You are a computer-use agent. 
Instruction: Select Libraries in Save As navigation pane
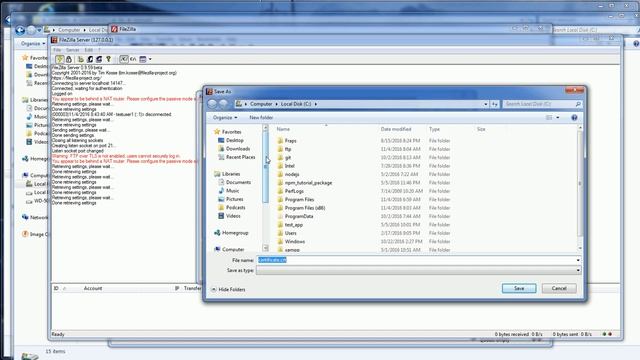point(231,174)
